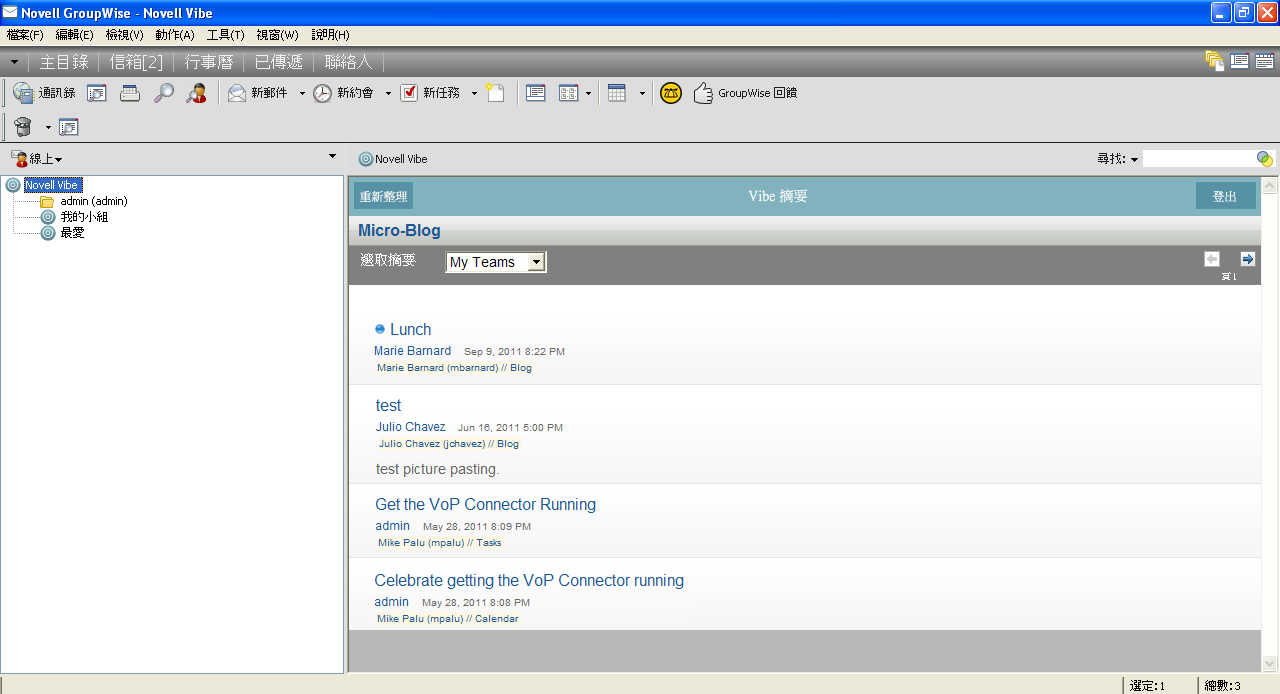Select 我的小組 in the folder tree

tap(84, 216)
